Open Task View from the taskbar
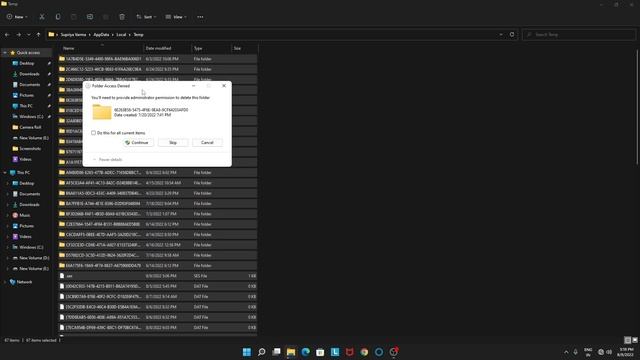Image resolution: width=640 pixels, height=360 pixels. tap(276, 352)
